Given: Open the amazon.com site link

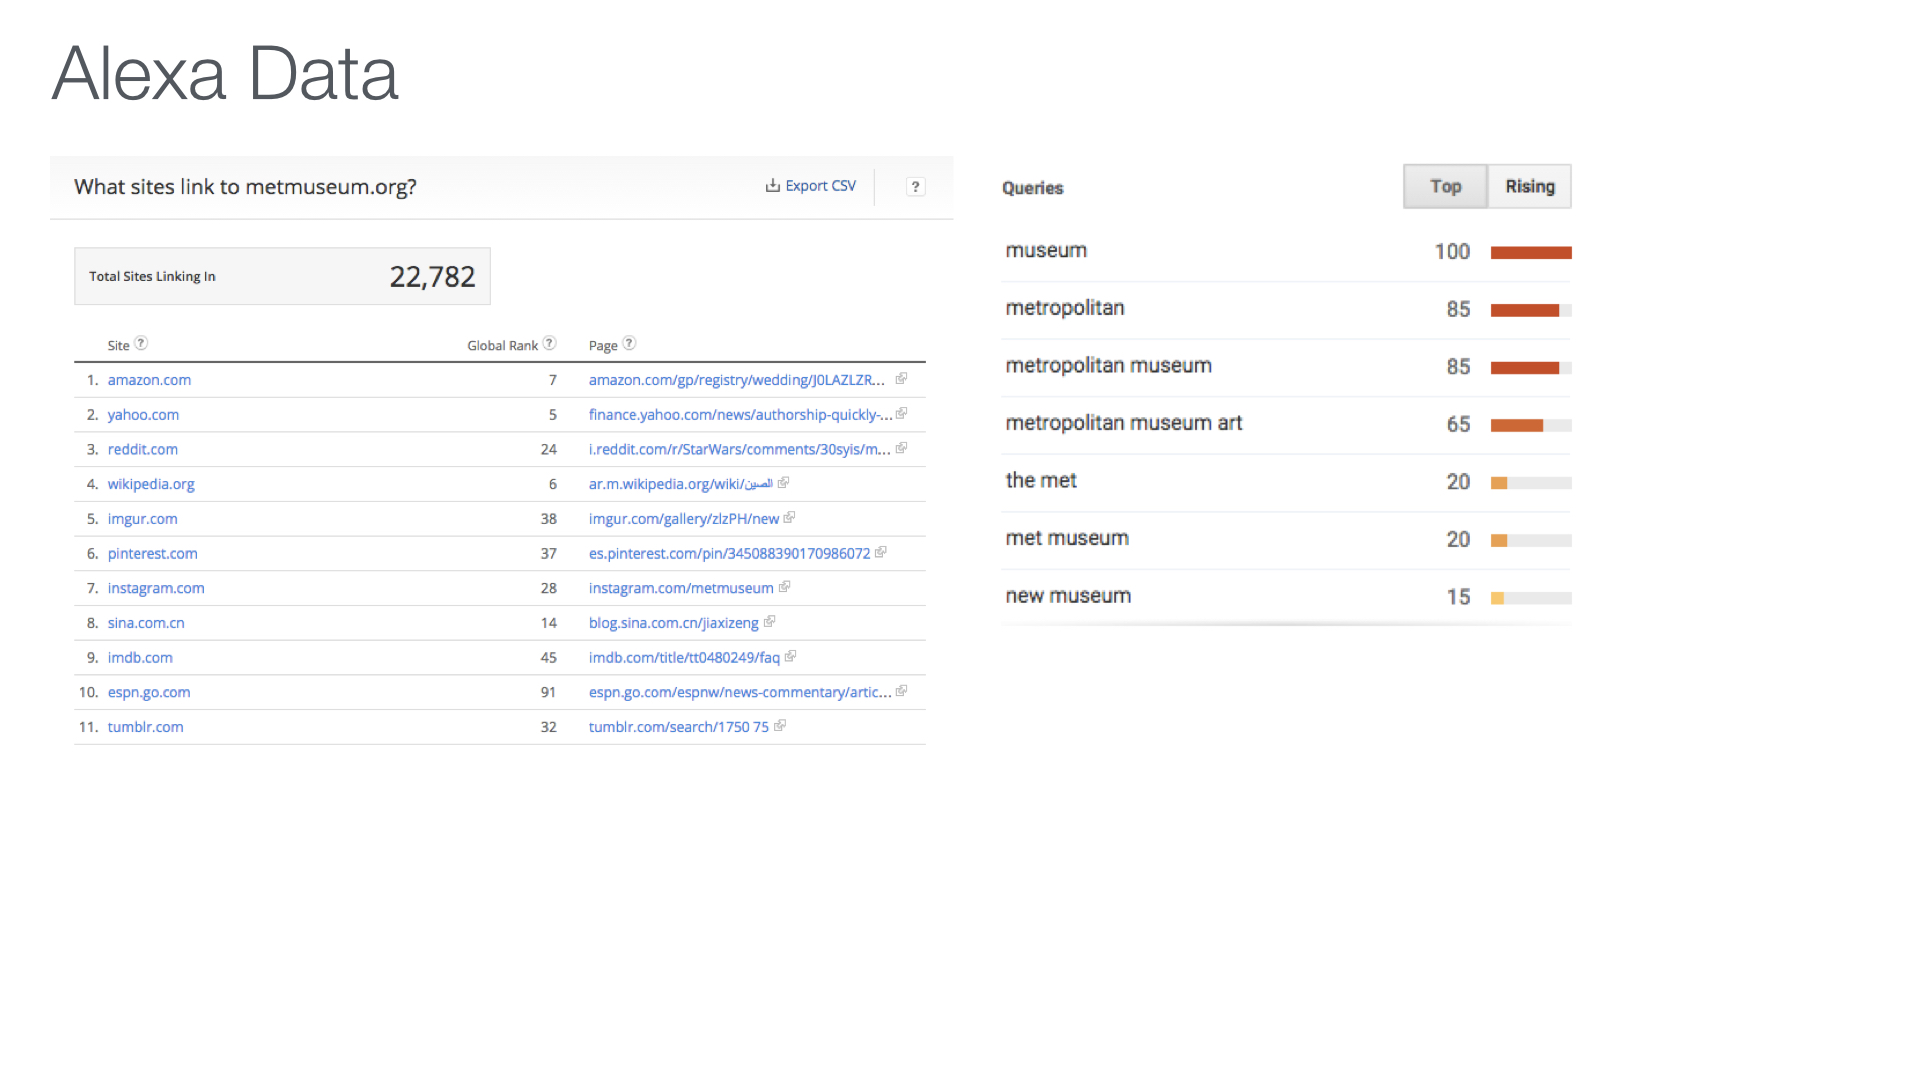Looking at the screenshot, I should 149,380.
